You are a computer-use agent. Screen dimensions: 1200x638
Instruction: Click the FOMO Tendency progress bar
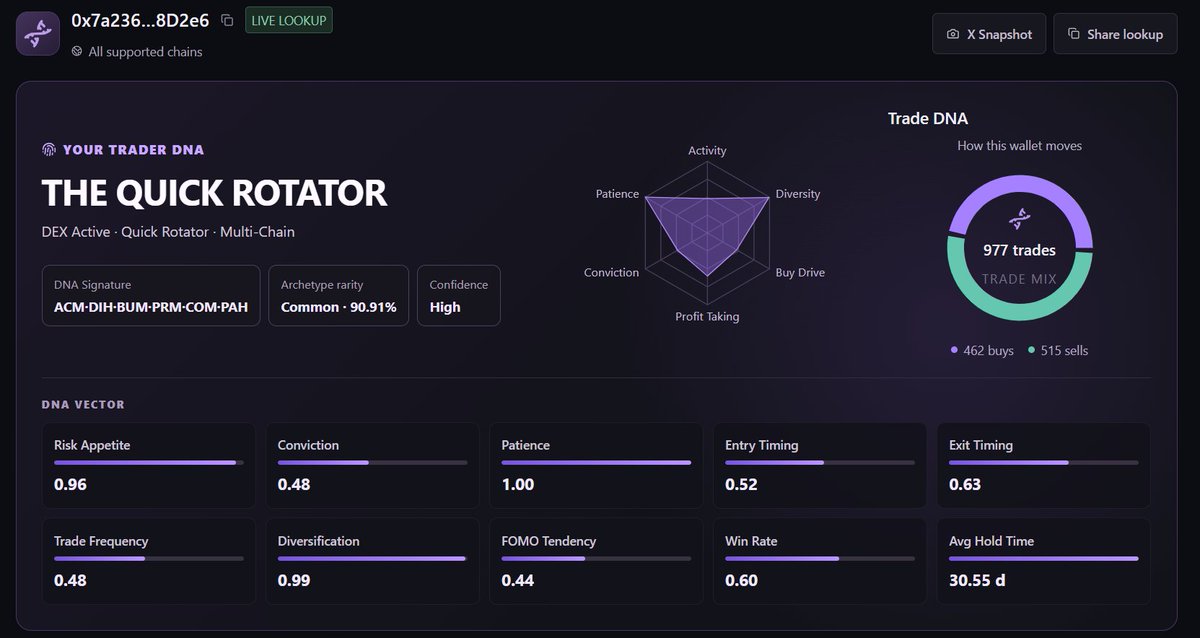pyautogui.click(x=596, y=558)
